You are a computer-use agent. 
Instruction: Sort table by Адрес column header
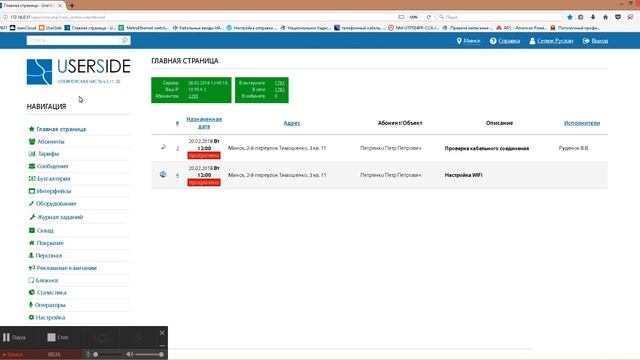292,123
